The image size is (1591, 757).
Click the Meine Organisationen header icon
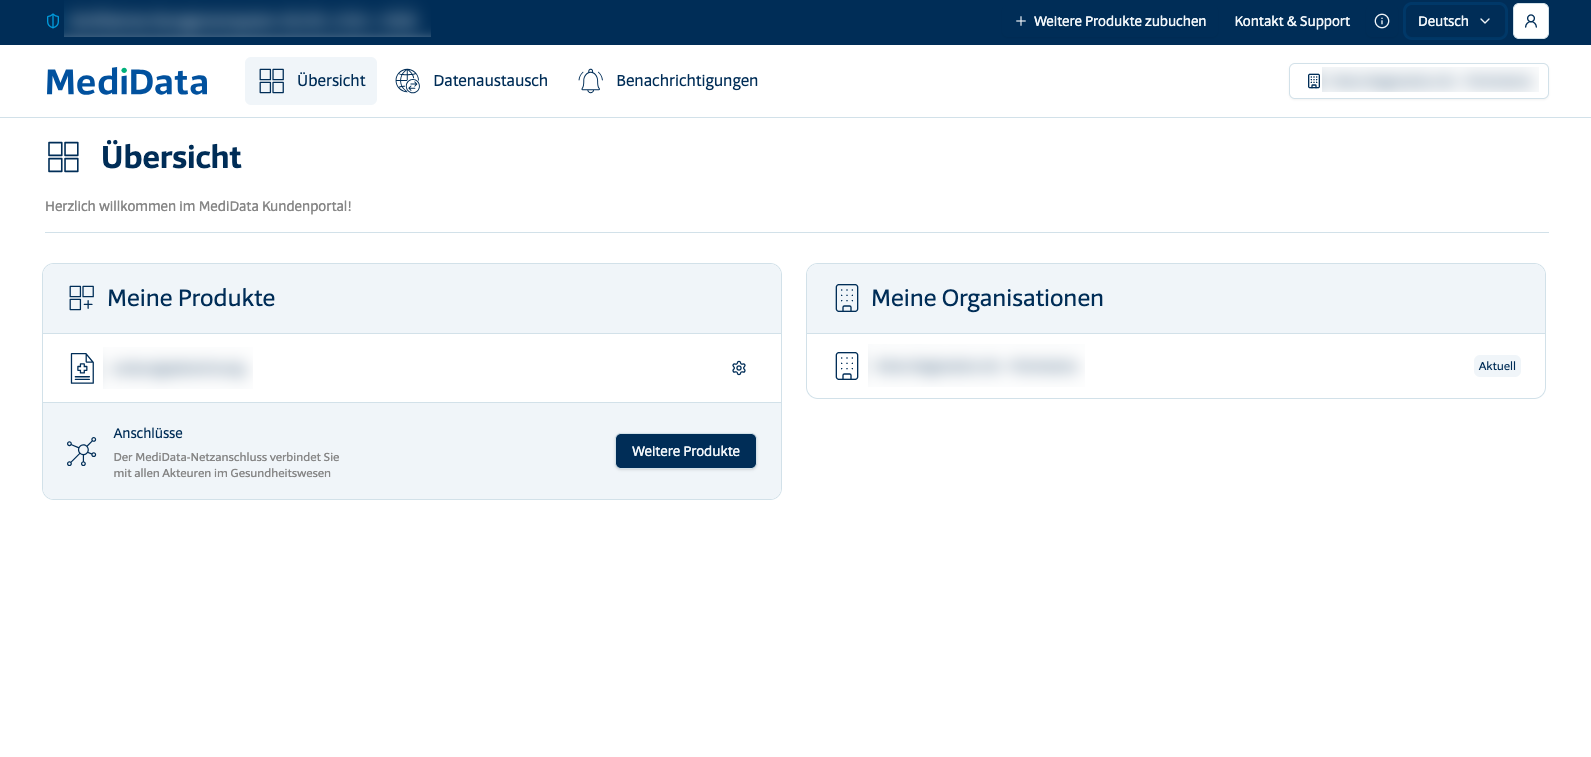(x=847, y=298)
